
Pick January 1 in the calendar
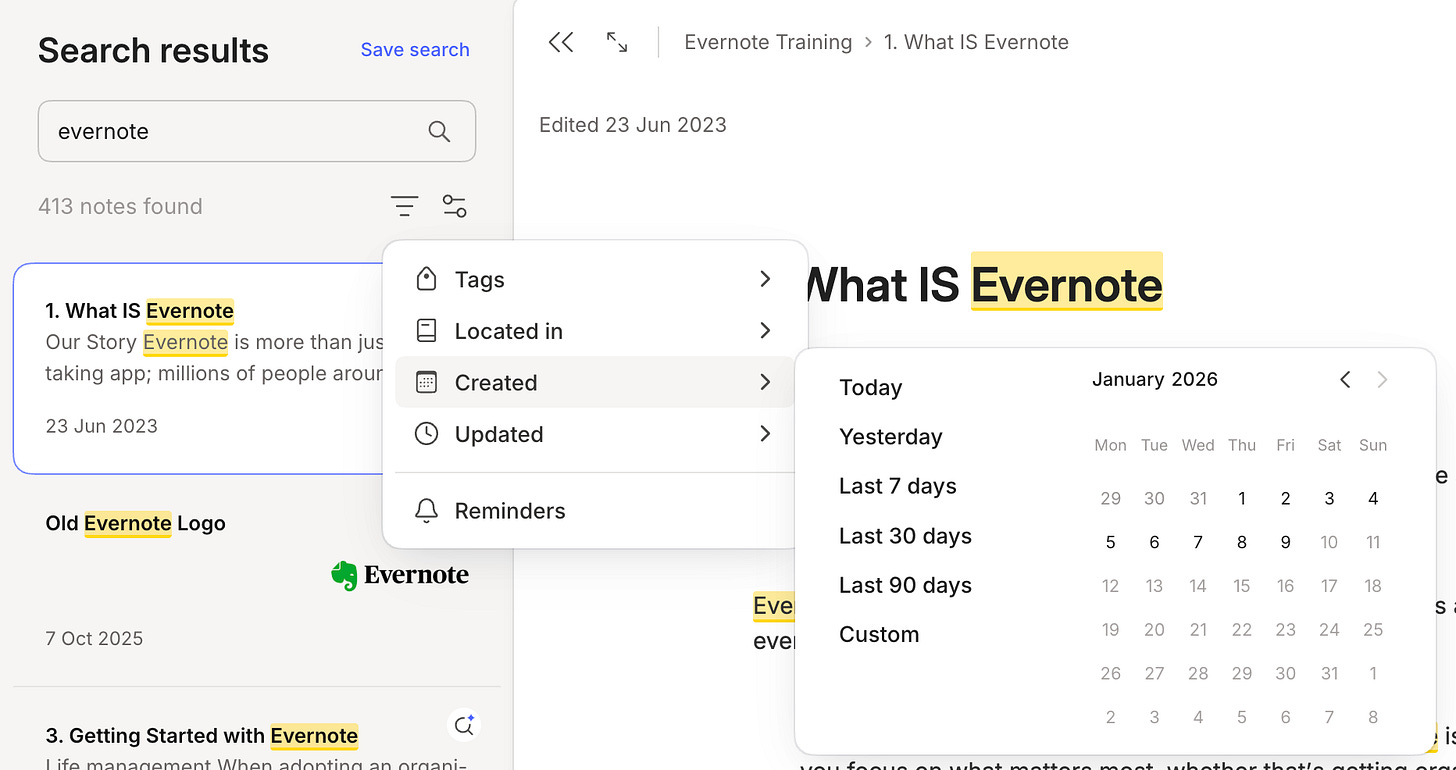coord(1242,499)
